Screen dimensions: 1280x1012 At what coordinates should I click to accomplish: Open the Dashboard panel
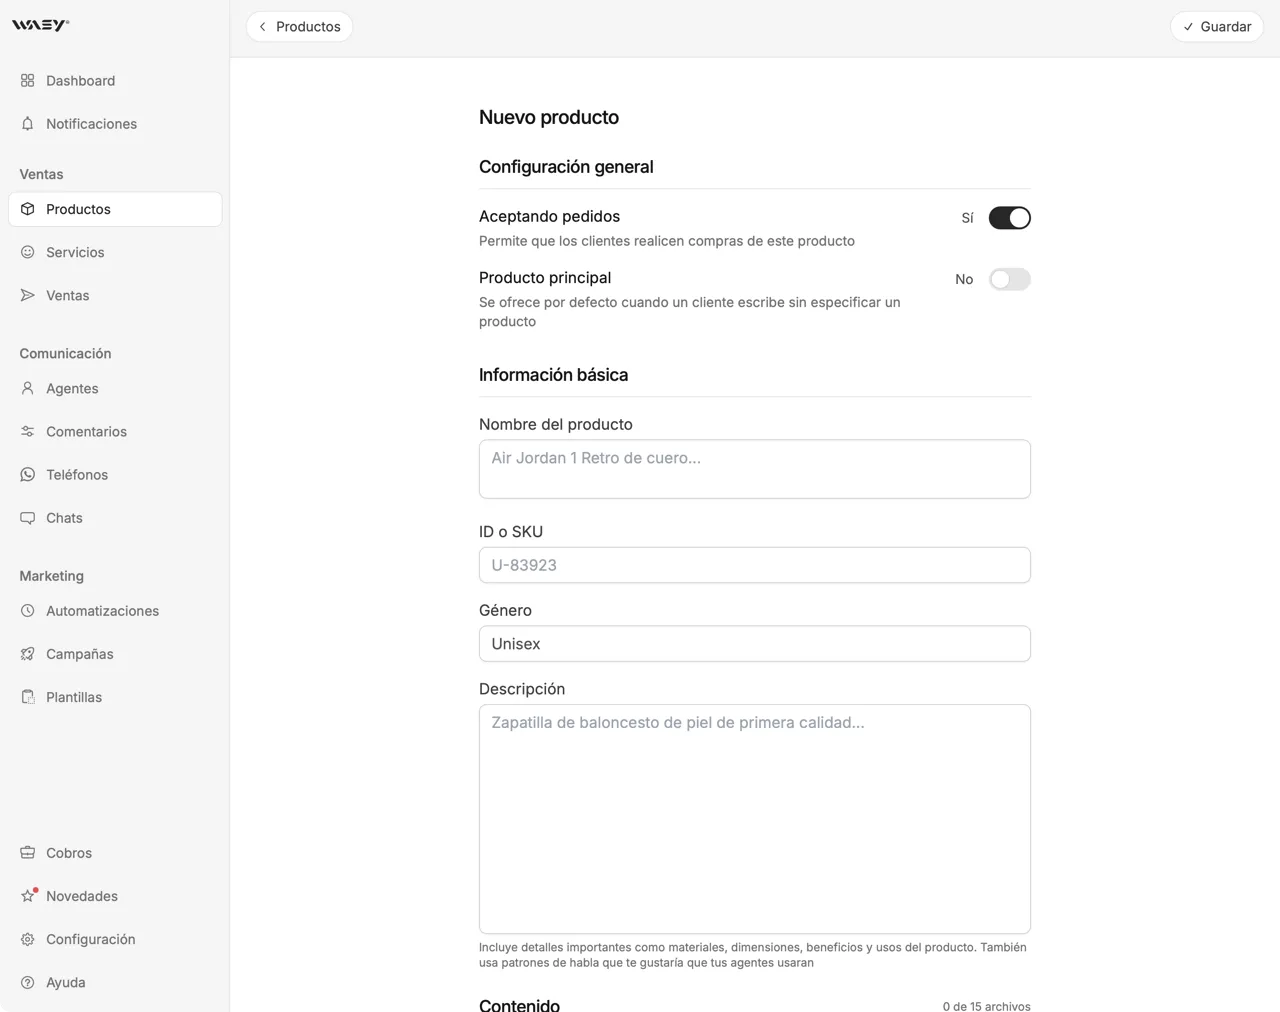coord(80,80)
